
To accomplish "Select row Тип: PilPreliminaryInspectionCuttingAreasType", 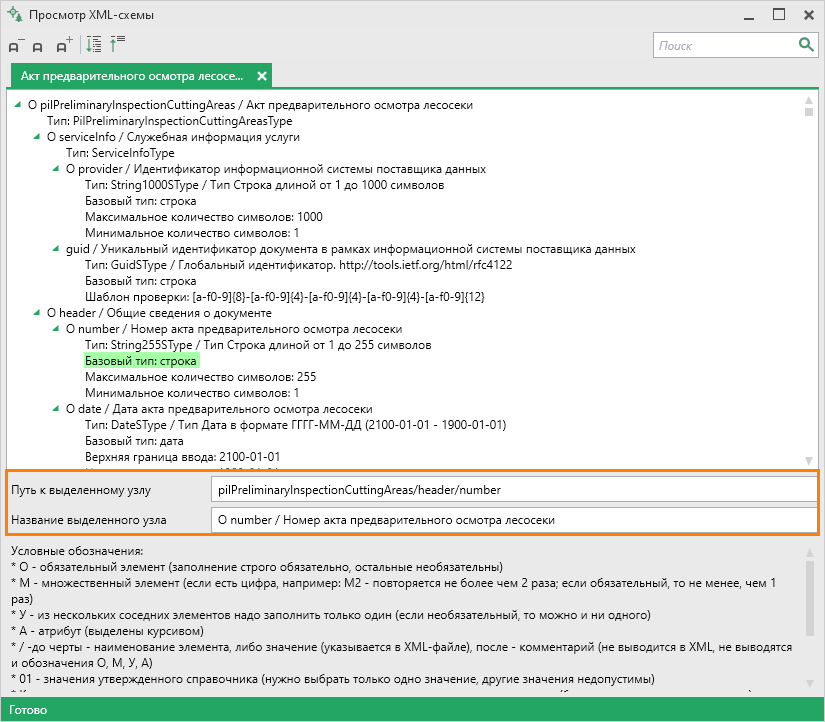I will click(169, 121).
